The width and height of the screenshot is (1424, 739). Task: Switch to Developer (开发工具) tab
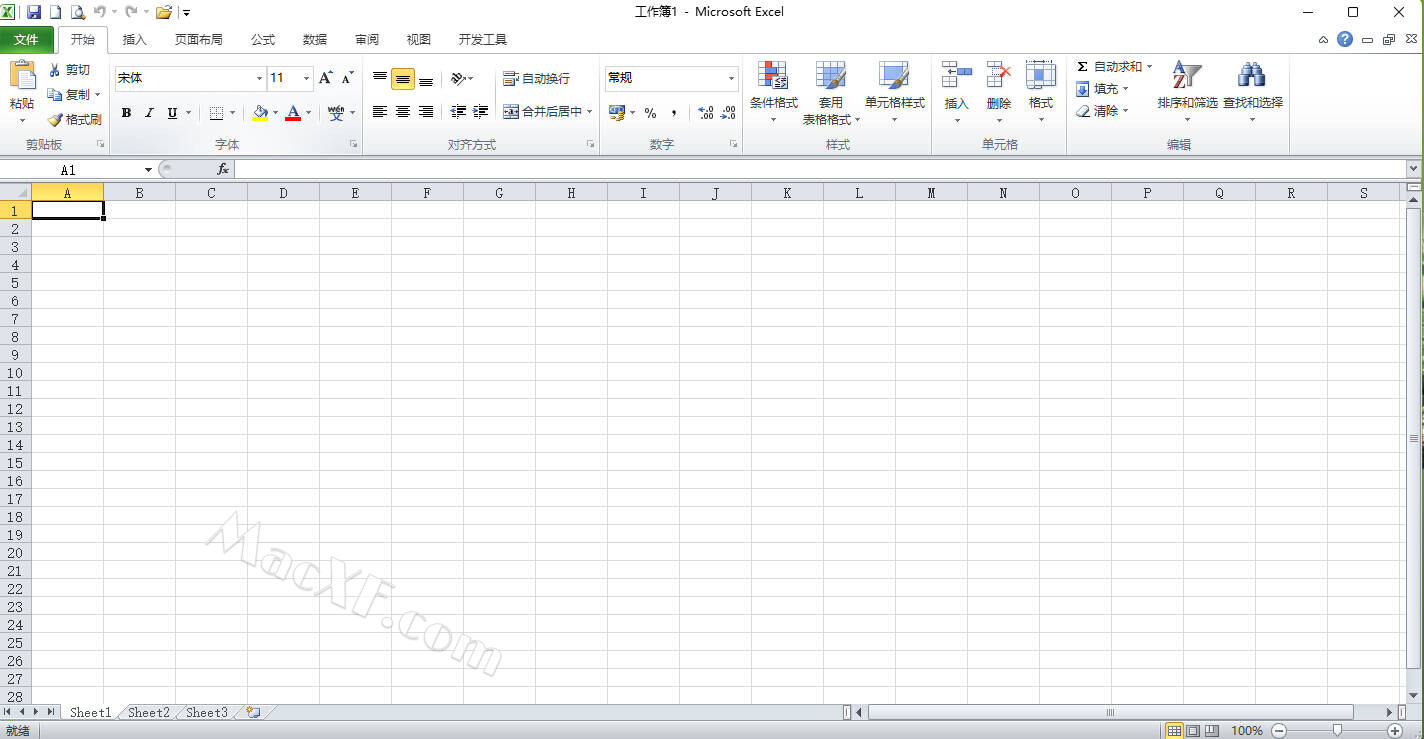pyautogui.click(x=483, y=40)
